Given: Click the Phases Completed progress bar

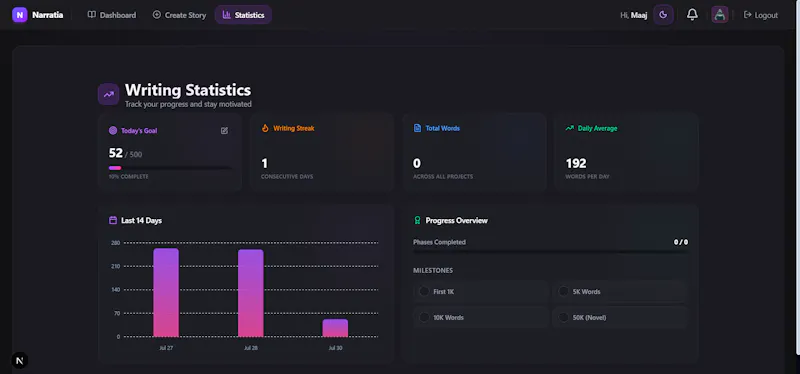Looking at the screenshot, I should tap(551, 252).
